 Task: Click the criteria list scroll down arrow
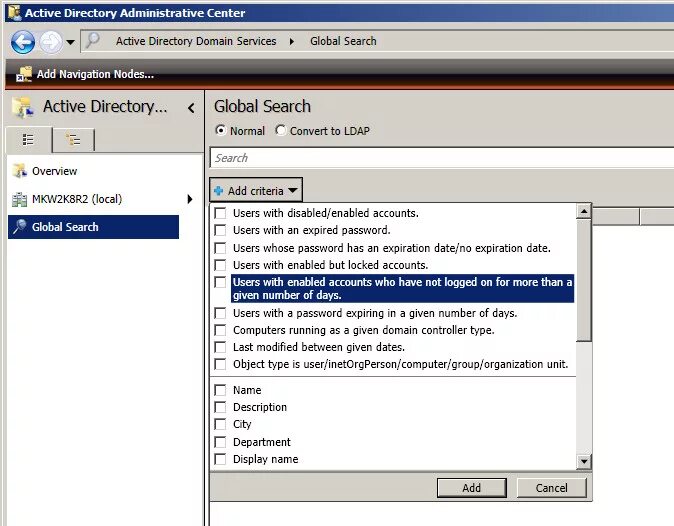coord(584,462)
